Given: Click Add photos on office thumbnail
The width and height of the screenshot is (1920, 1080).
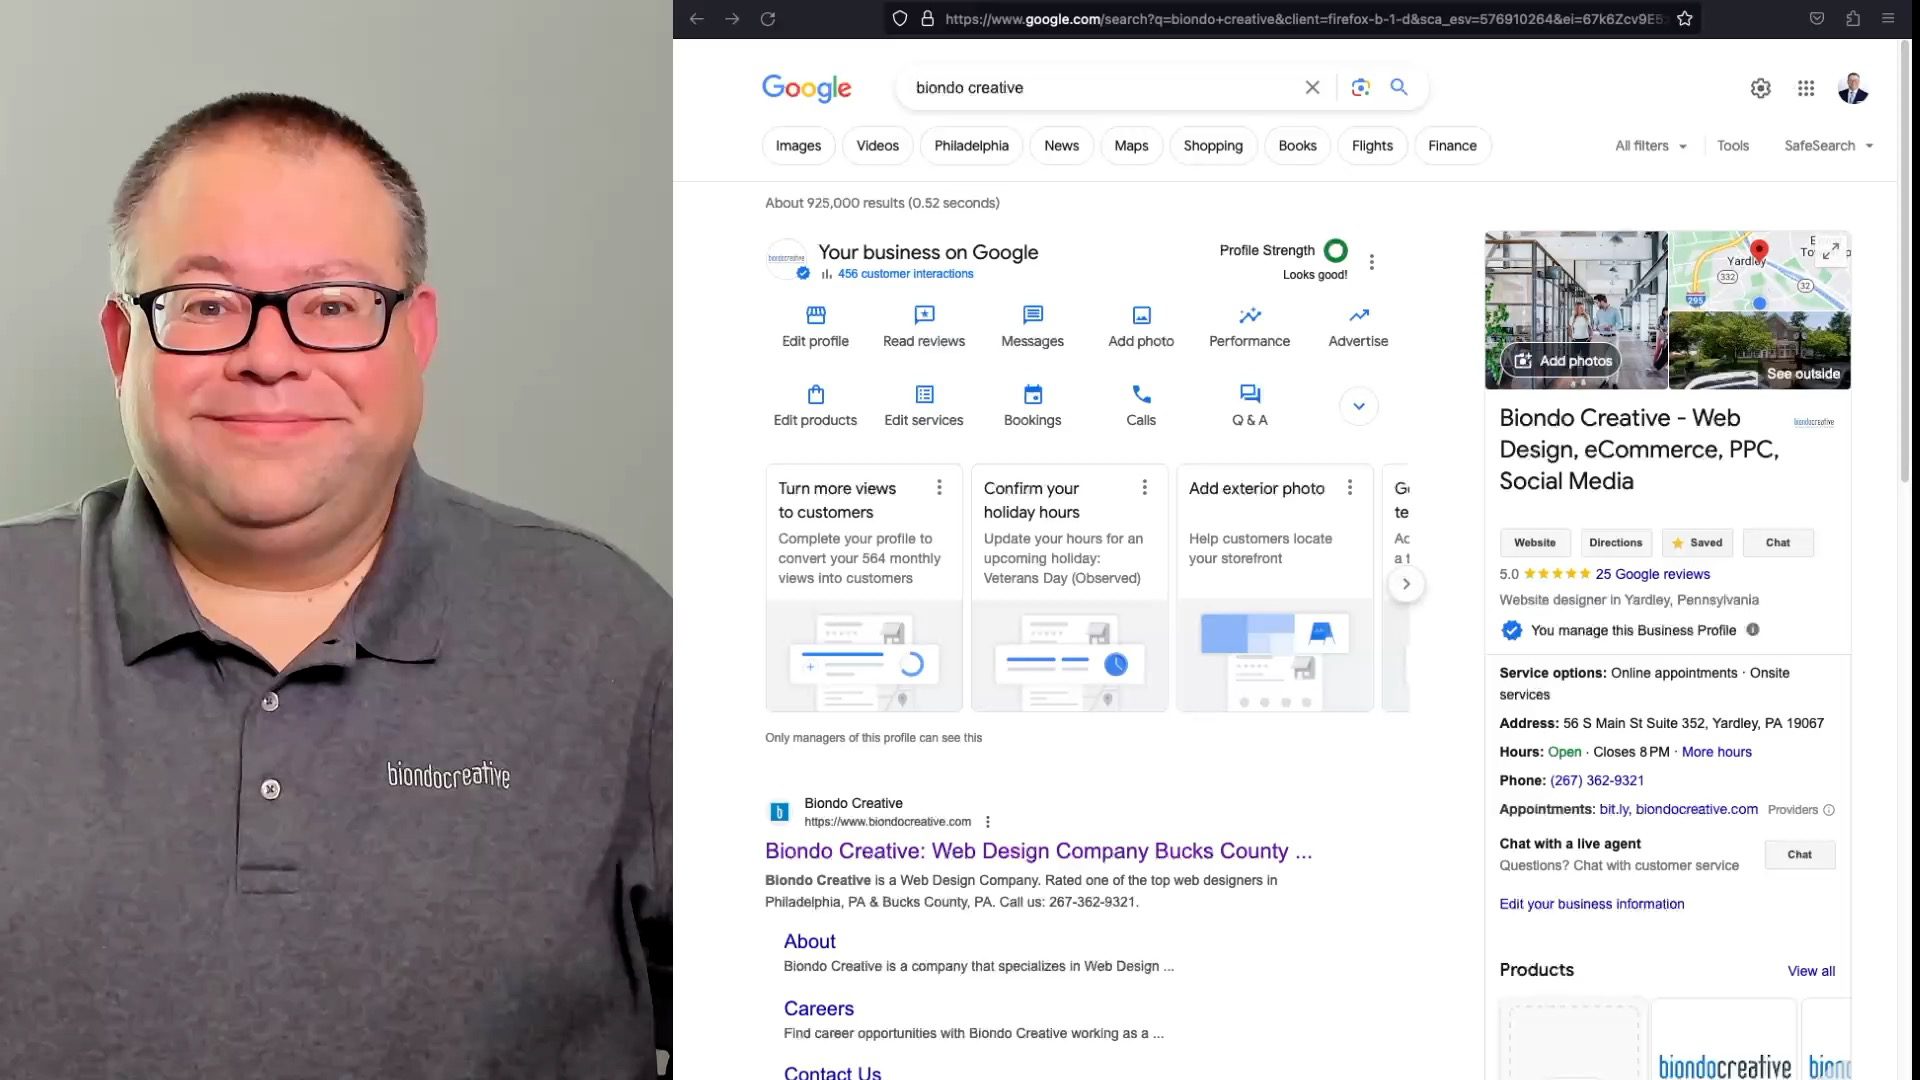Looking at the screenshot, I should (x=1562, y=361).
